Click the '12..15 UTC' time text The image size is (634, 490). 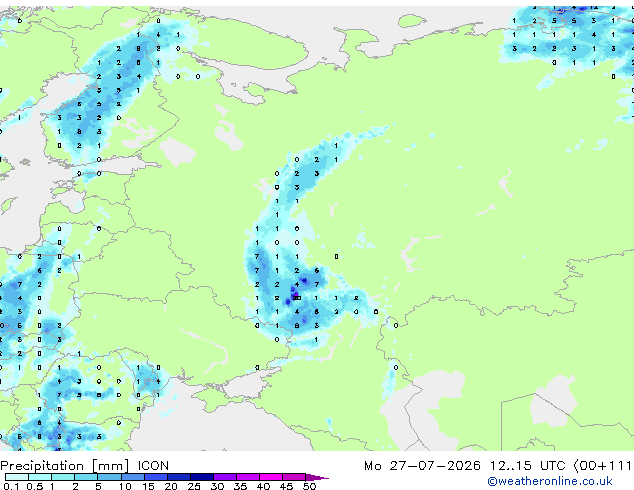(527, 466)
